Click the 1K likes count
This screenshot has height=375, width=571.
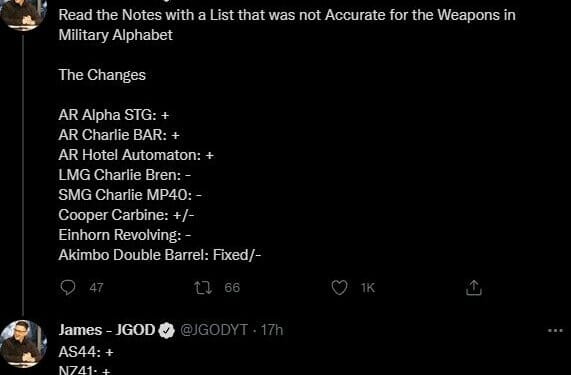(368, 288)
